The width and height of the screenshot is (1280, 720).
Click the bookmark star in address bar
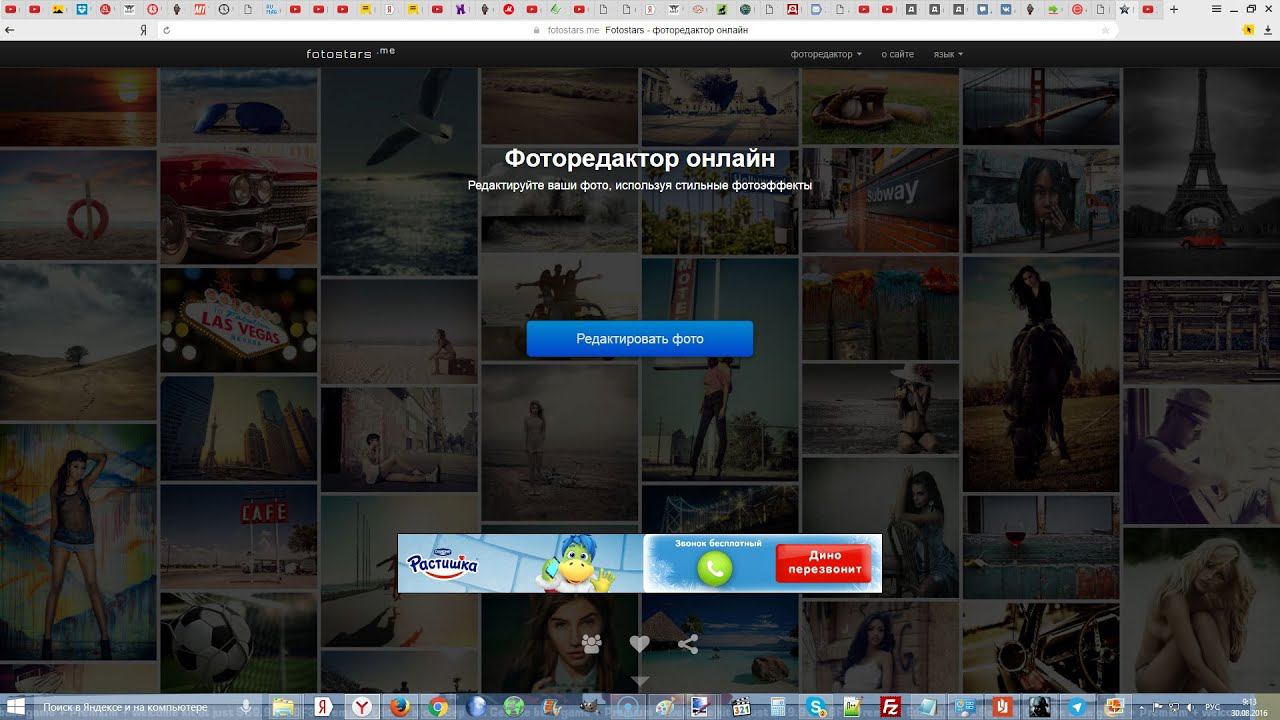(x=1105, y=30)
